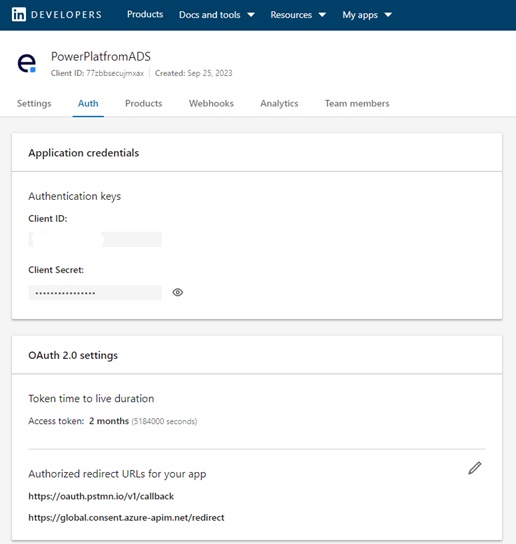The height and width of the screenshot is (544, 516).
Task: Edit authorized redirect URLs with pencil icon
Action: 475,468
